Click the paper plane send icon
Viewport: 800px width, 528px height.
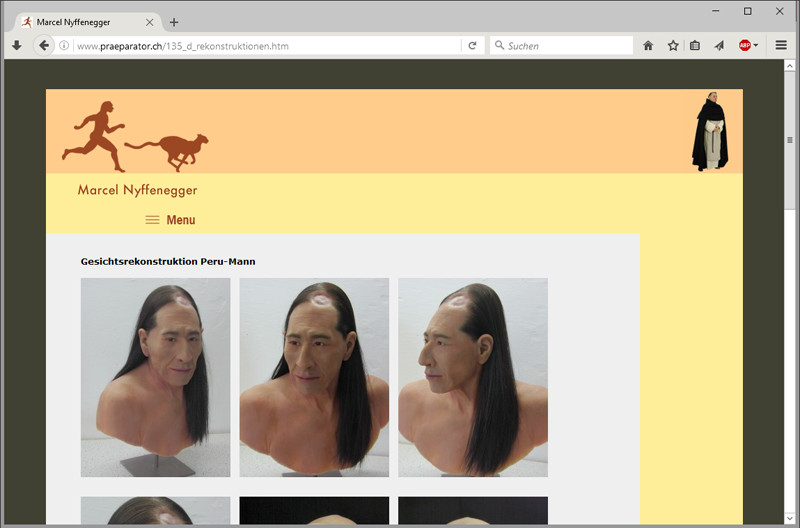point(719,45)
